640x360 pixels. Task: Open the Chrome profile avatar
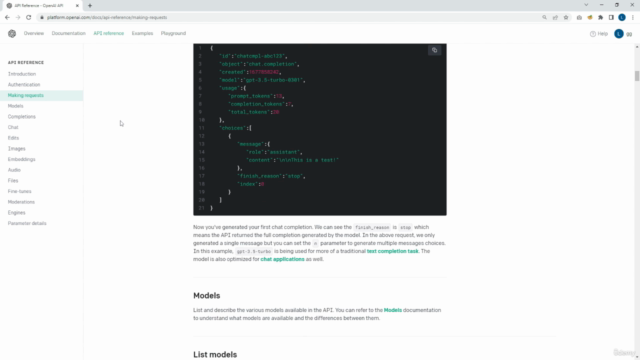pyautogui.click(x=622, y=18)
